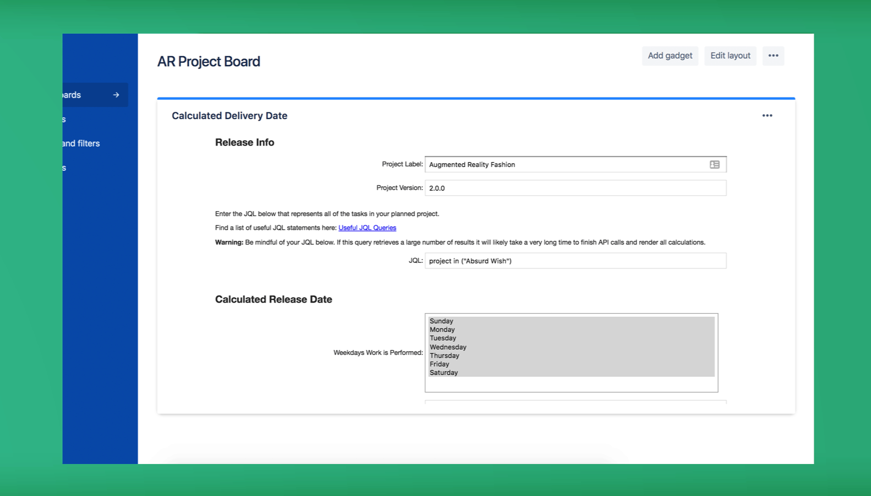Viewport: 871px width, 496px height.
Task: Open the Calculated Delivery Date gadget menu
Action: (x=767, y=116)
